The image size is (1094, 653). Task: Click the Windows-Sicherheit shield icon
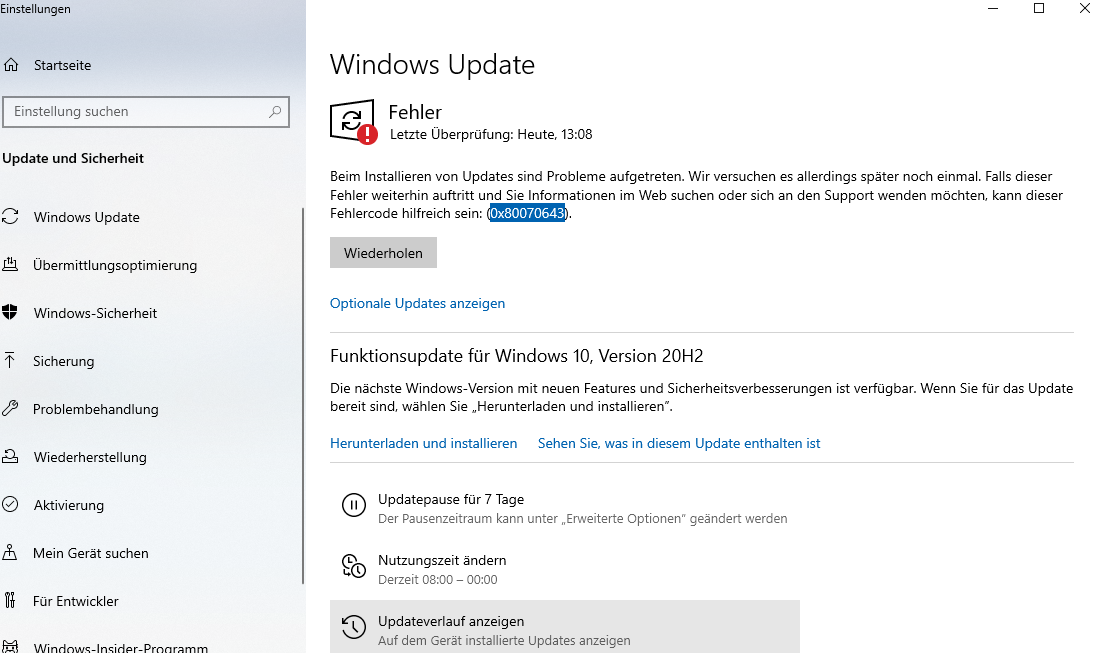[x=10, y=313]
